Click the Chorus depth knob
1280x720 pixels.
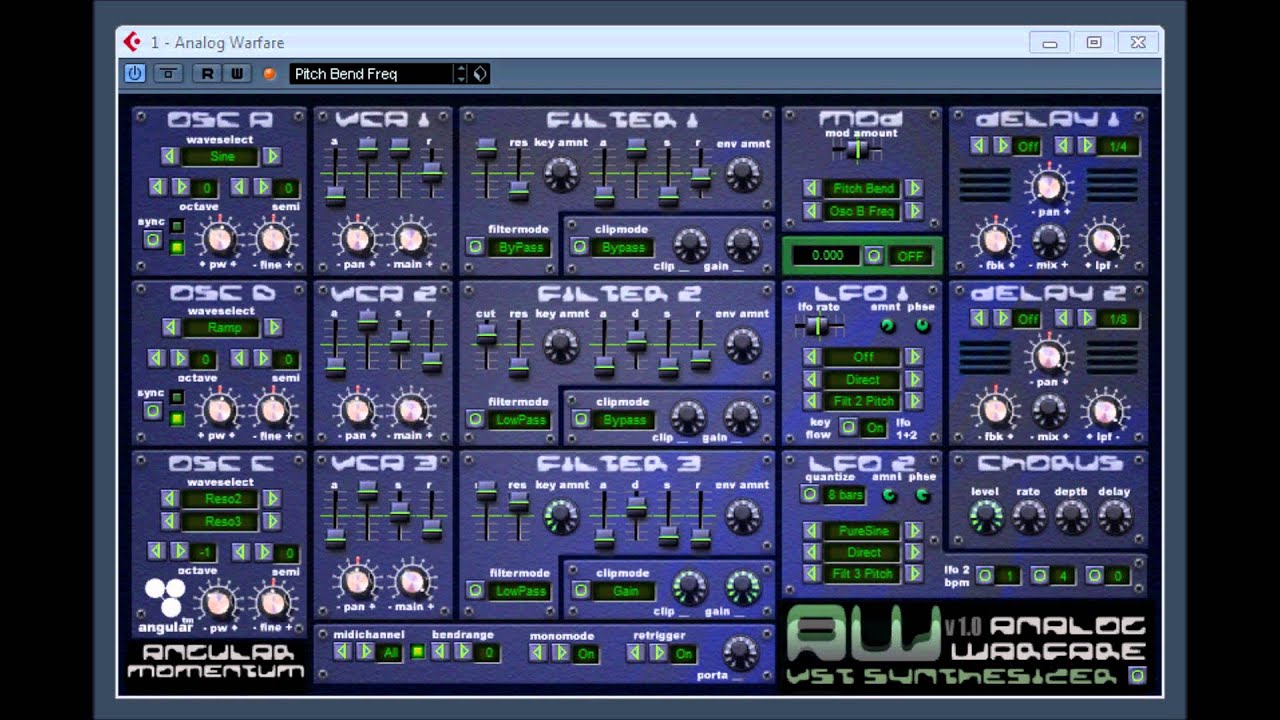[1071, 516]
